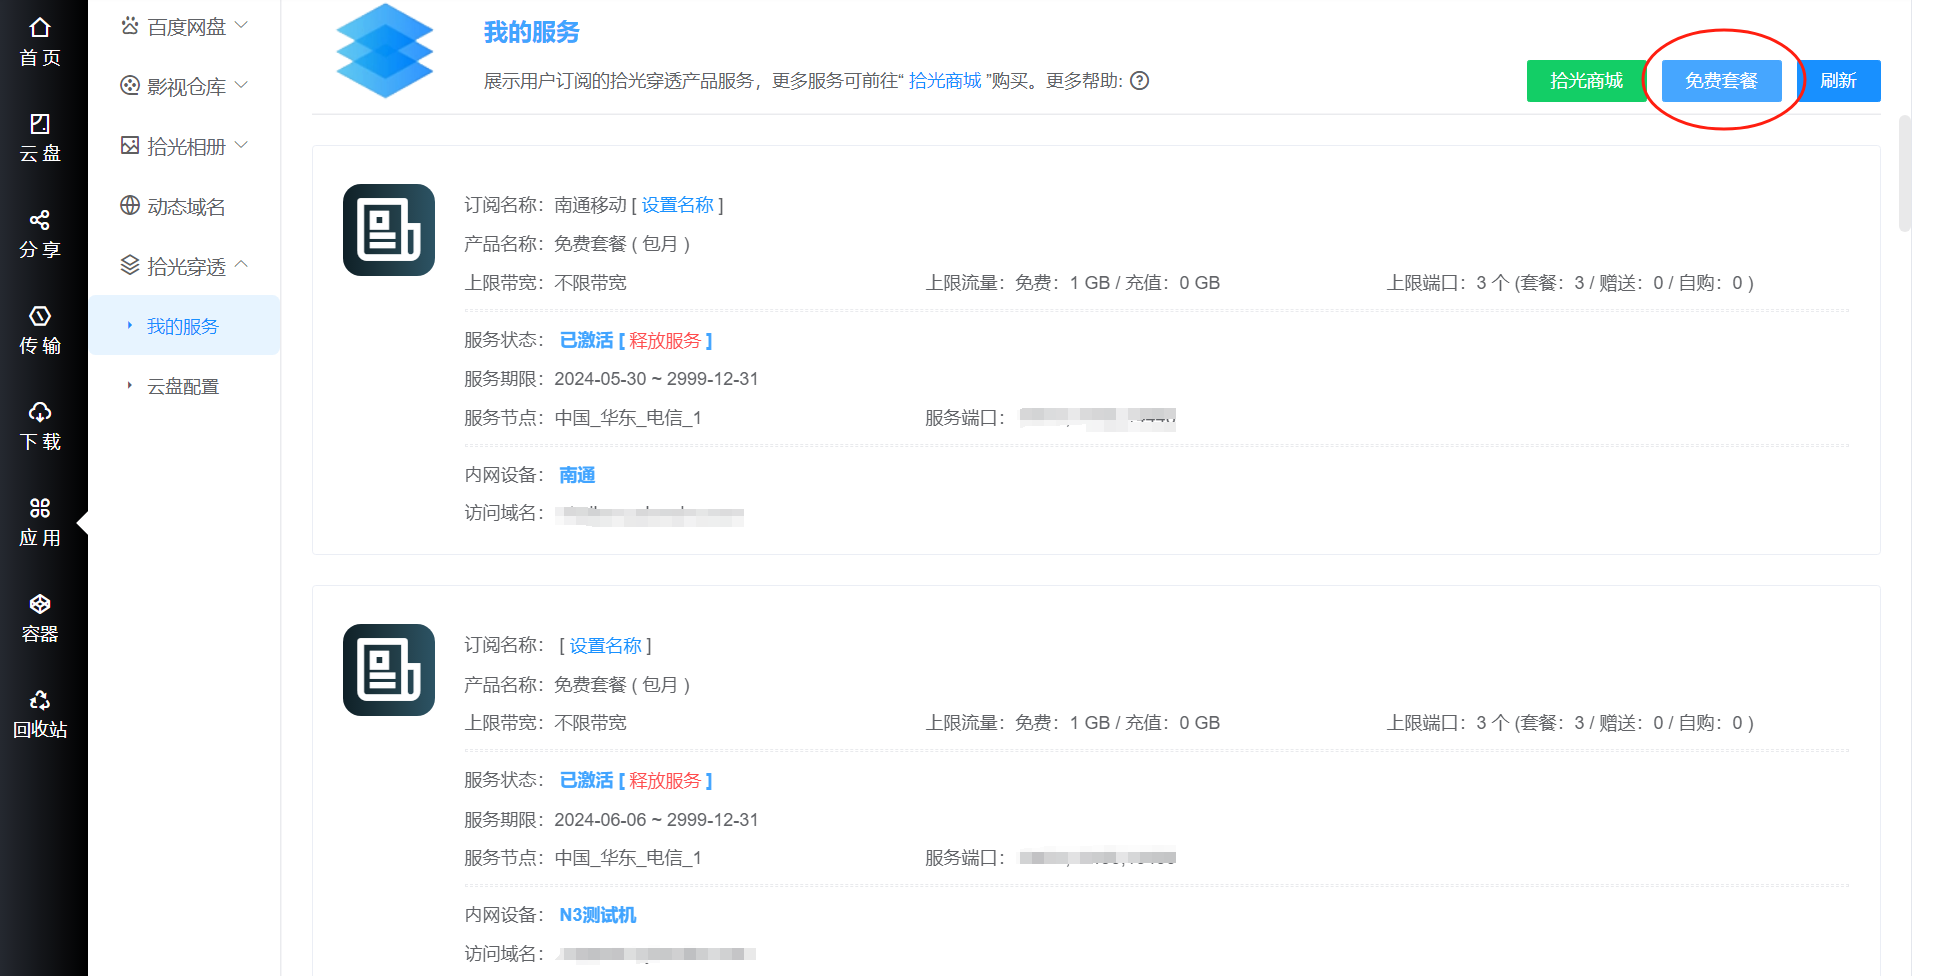1942x976 pixels.
Task: Open the 影视仓库 menu label
Action: [186, 87]
